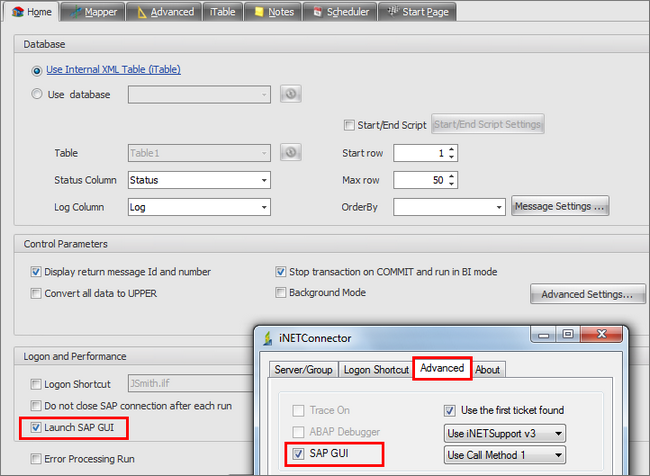Decrease the Max row value
The image size is (650, 476).
tap(451, 184)
